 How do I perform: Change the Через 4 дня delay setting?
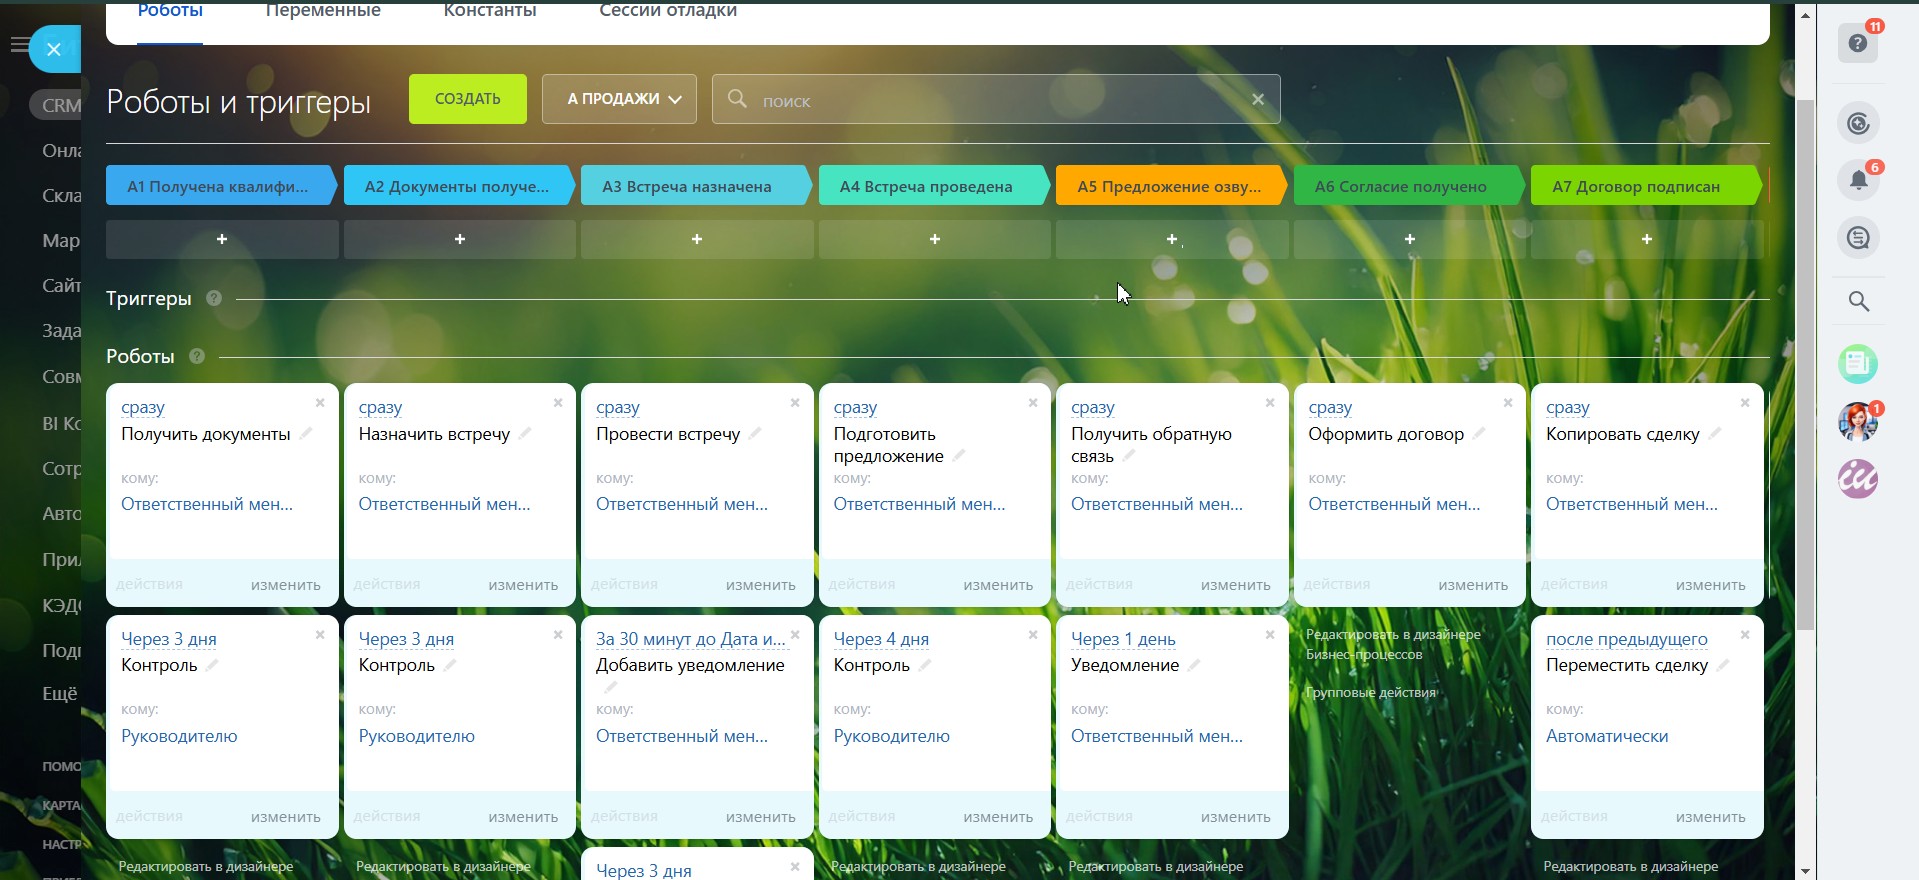point(880,639)
